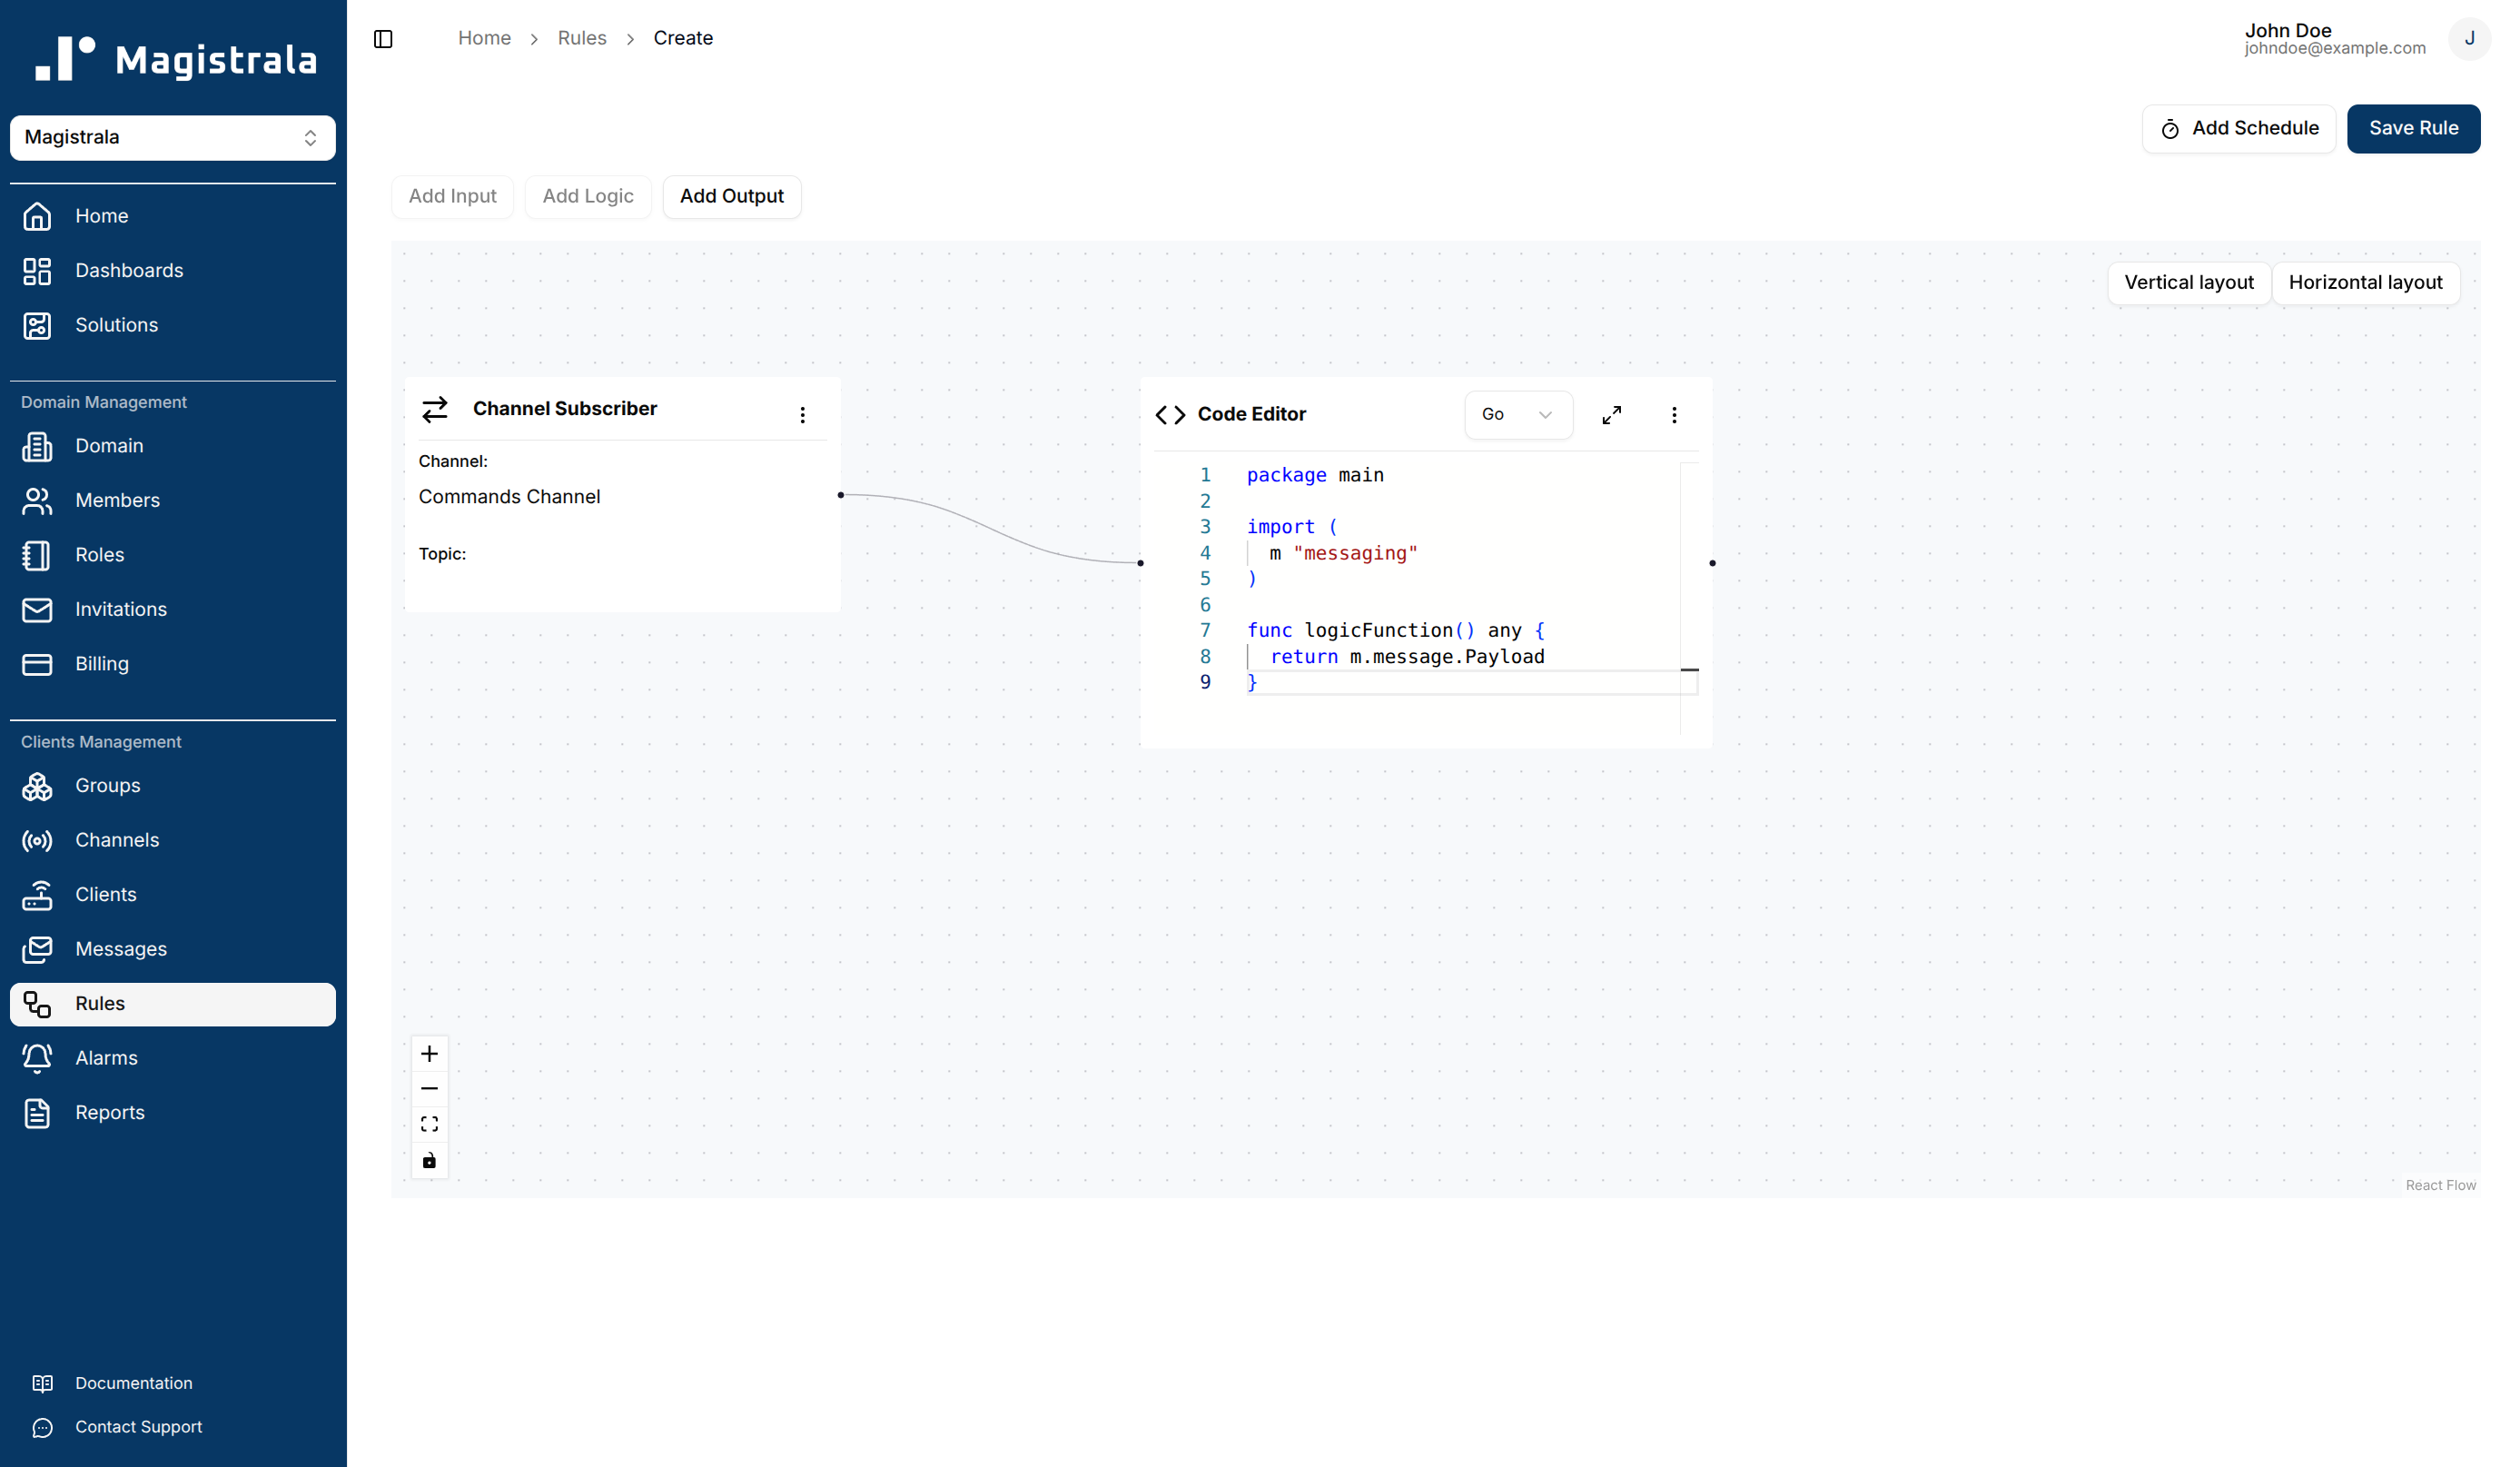Click the React Flow attribution link

[x=2440, y=1185]
